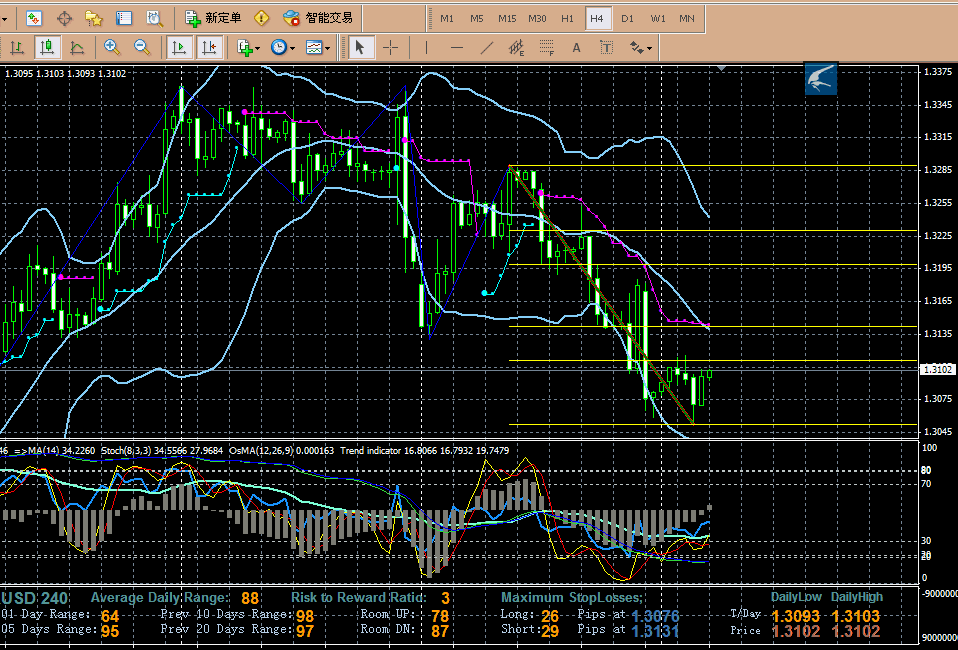Screen dimensions: 958x650
Task: Click the 智能交易 auto trading button
Action: [x=318, y=18]
